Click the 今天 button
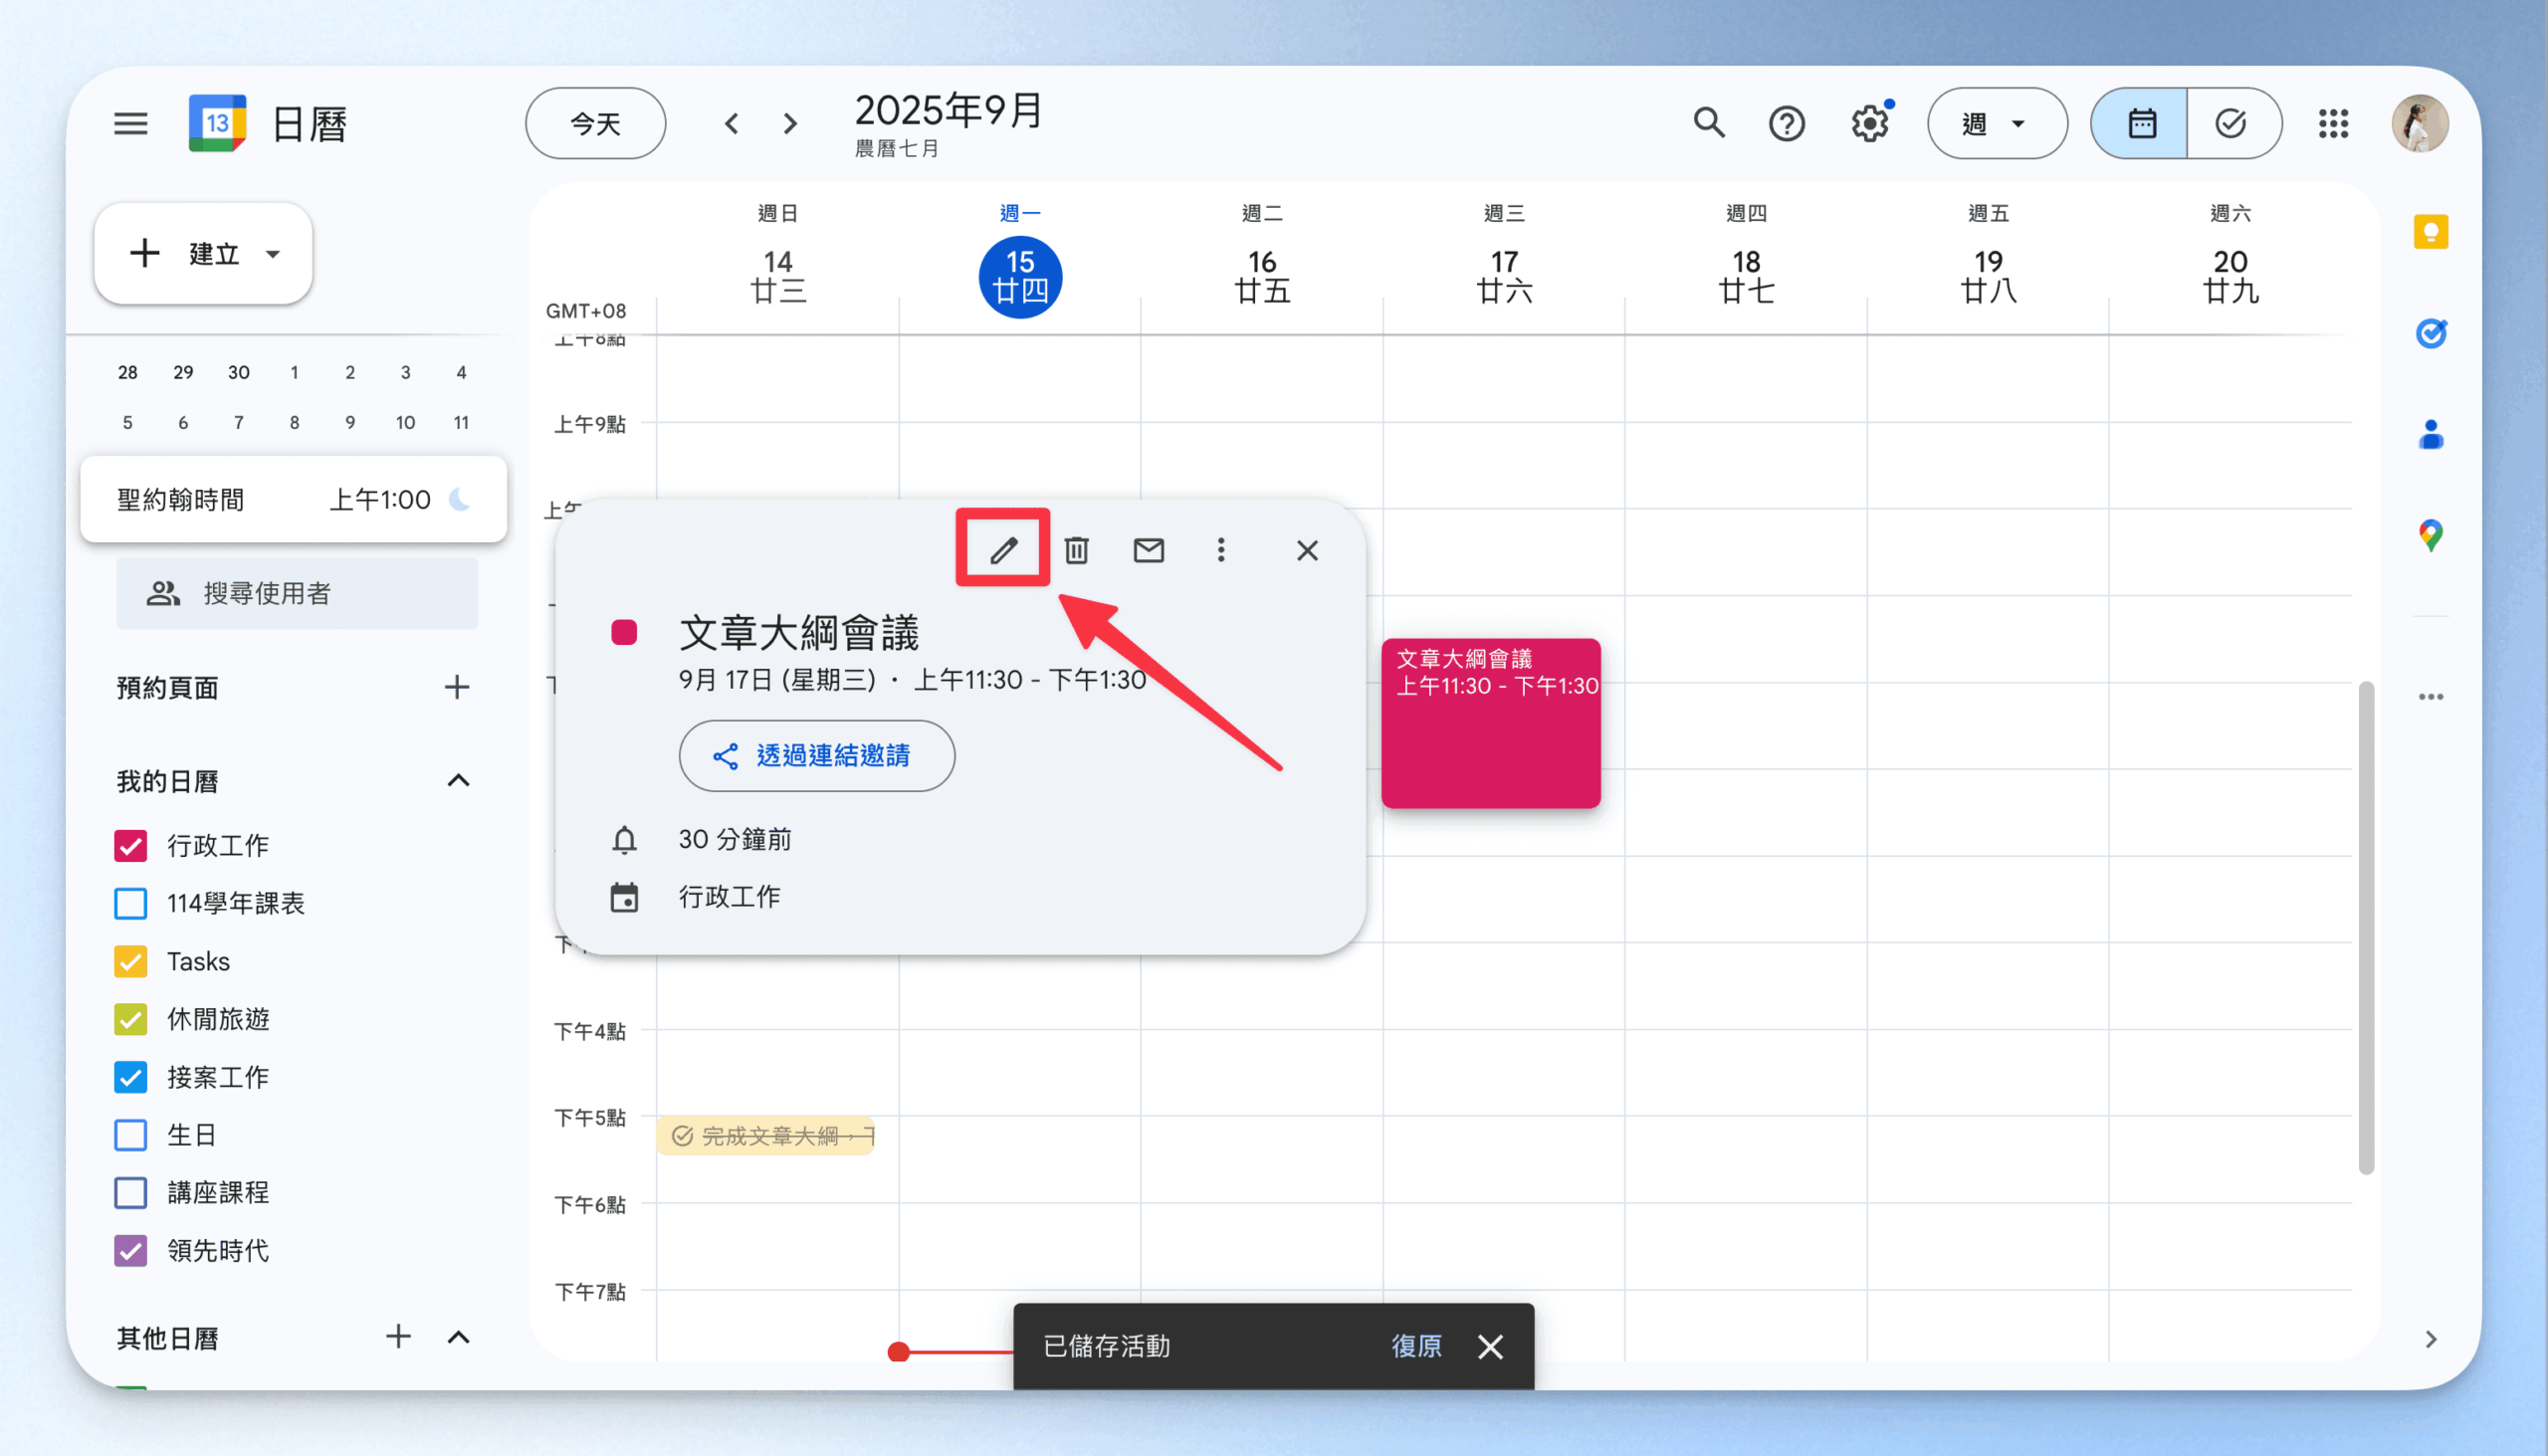 595,123
